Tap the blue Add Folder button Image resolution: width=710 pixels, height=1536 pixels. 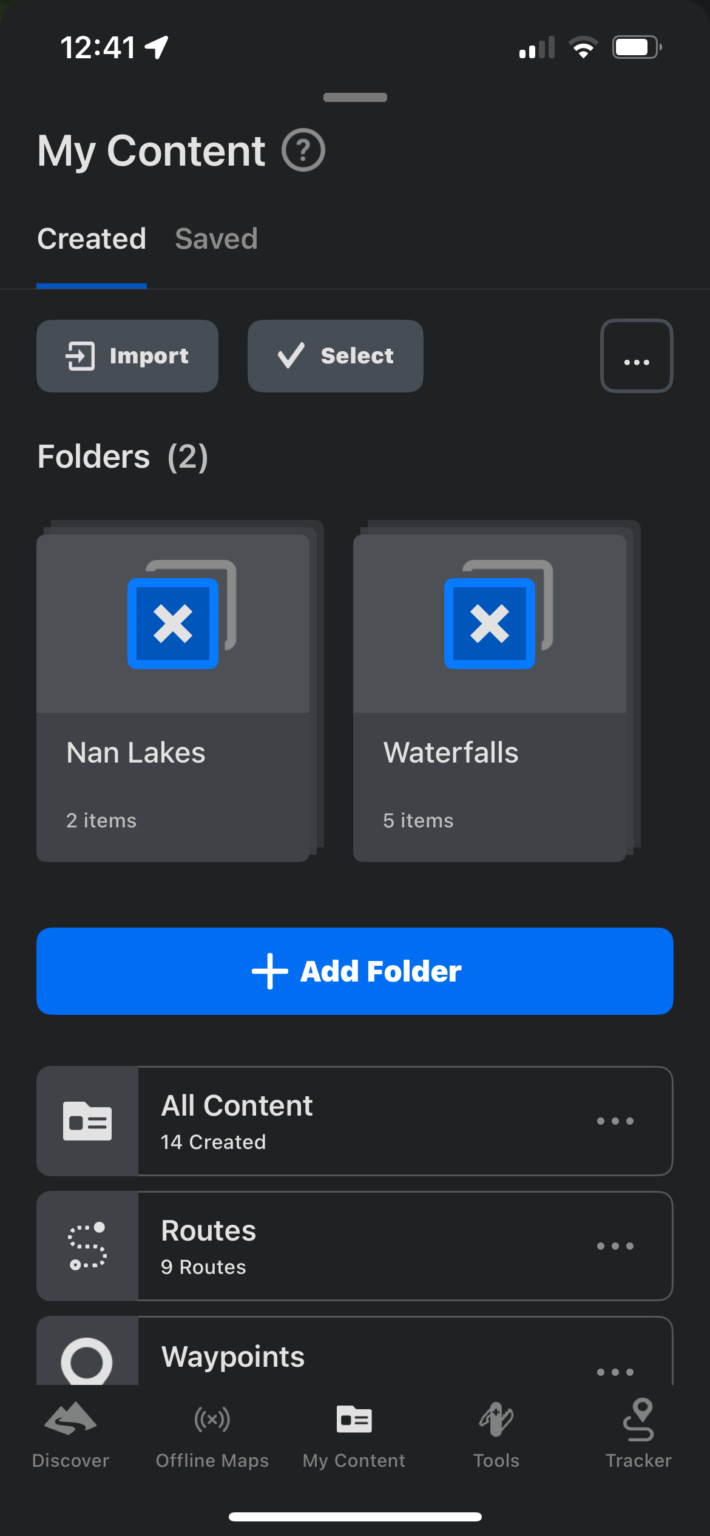[355, 971]
